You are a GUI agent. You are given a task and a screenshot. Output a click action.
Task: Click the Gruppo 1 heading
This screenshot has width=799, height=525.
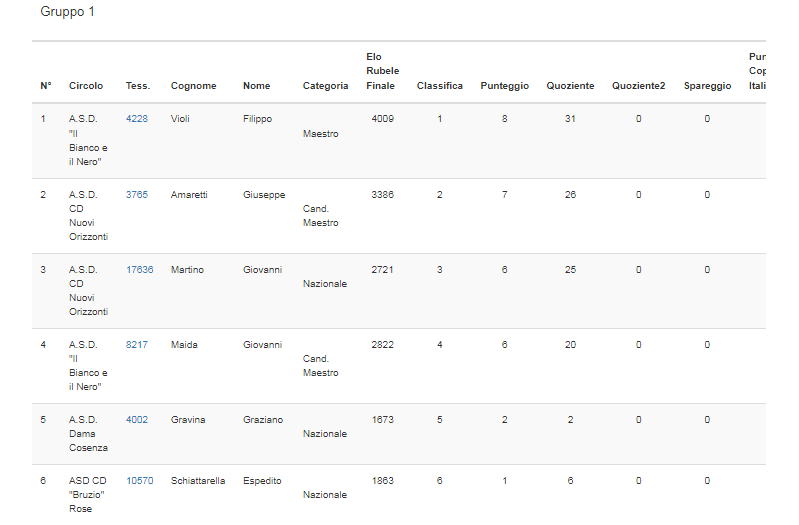click(x=68, y=13)
